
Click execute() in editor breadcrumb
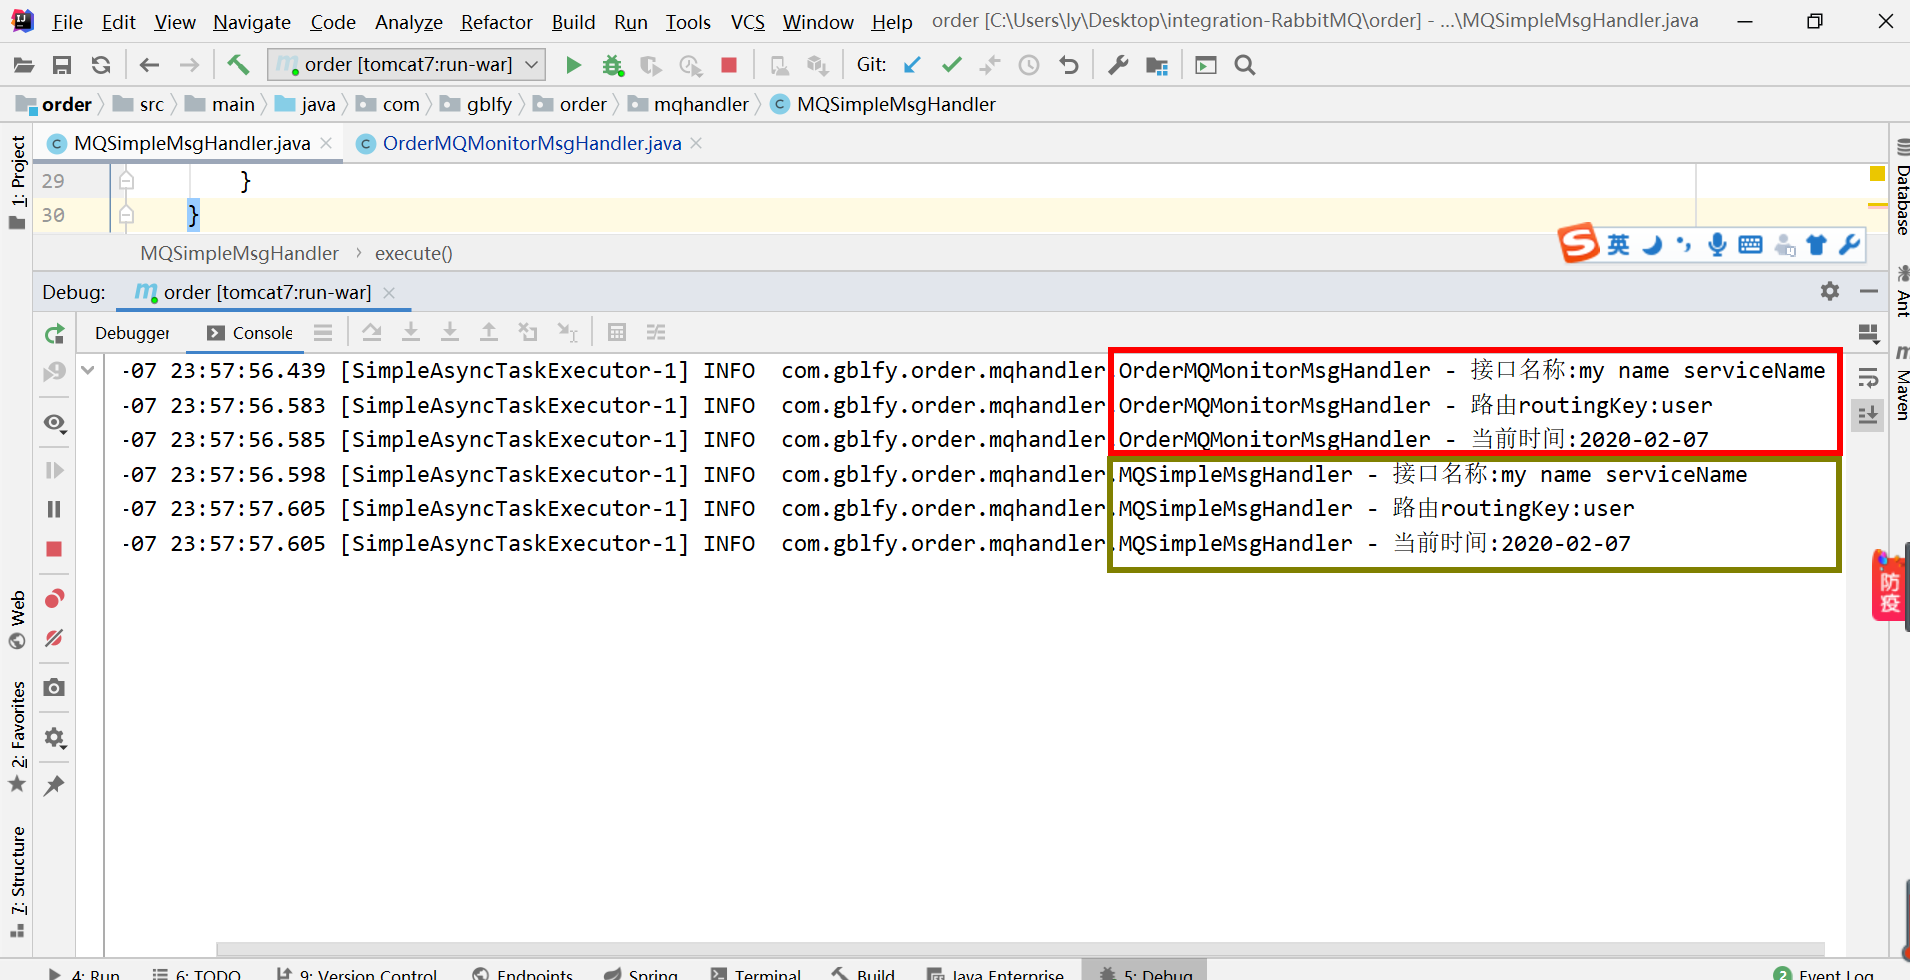click(414, 253)
